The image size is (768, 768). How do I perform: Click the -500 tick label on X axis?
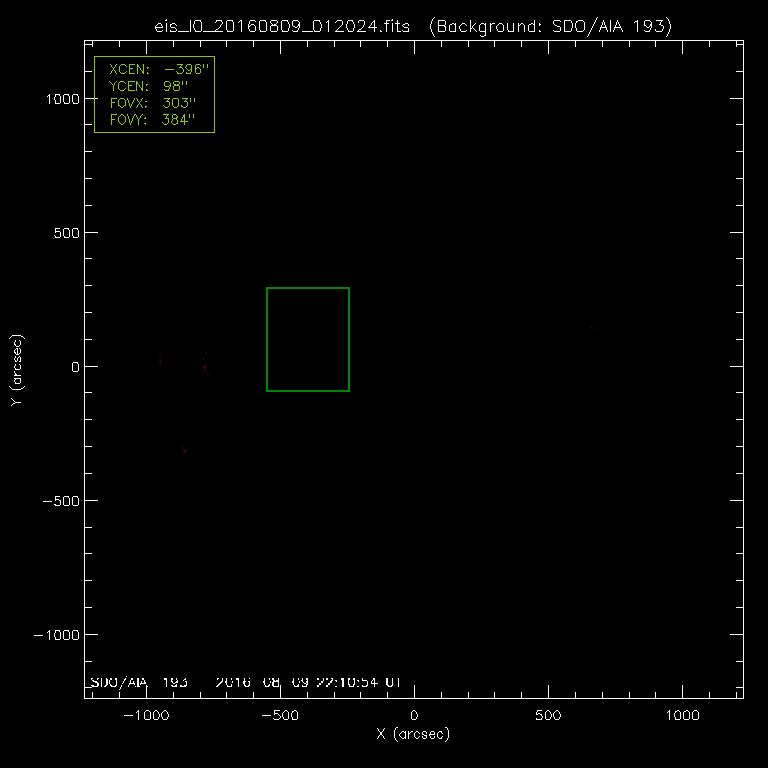pos(280,716)
